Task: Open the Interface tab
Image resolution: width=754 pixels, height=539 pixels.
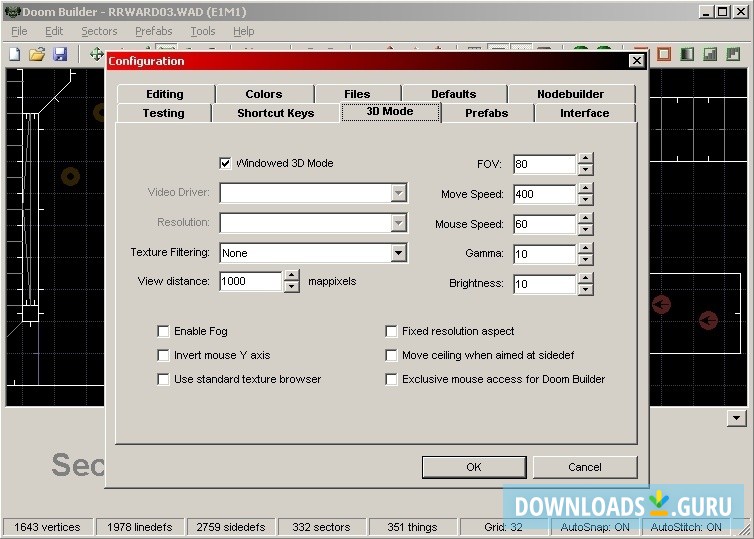Action: click(x=585, y=113)
